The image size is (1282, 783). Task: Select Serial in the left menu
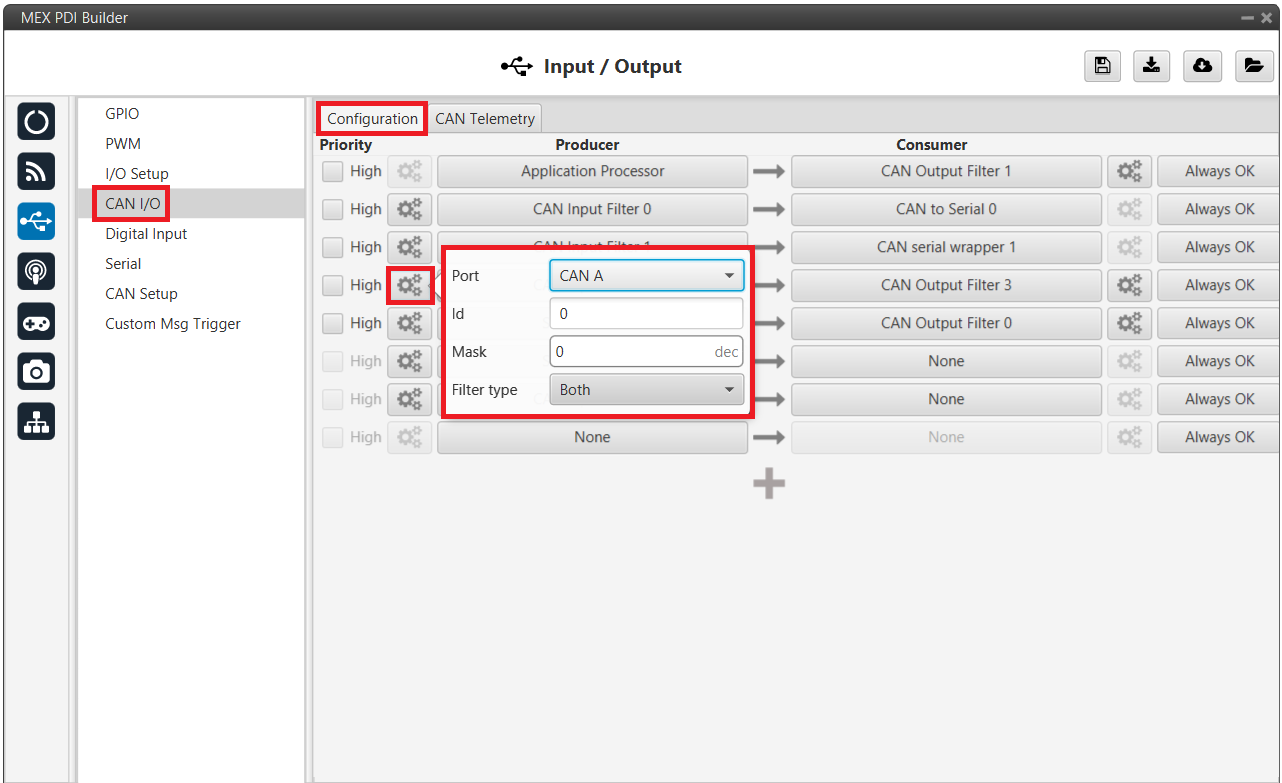click(x=123, y=264)
